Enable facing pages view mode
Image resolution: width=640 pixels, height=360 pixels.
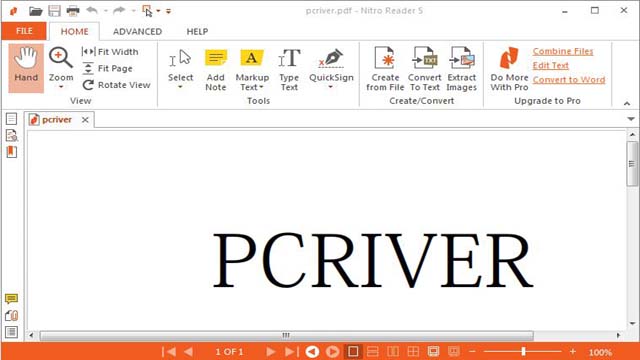tap(393, 351)
